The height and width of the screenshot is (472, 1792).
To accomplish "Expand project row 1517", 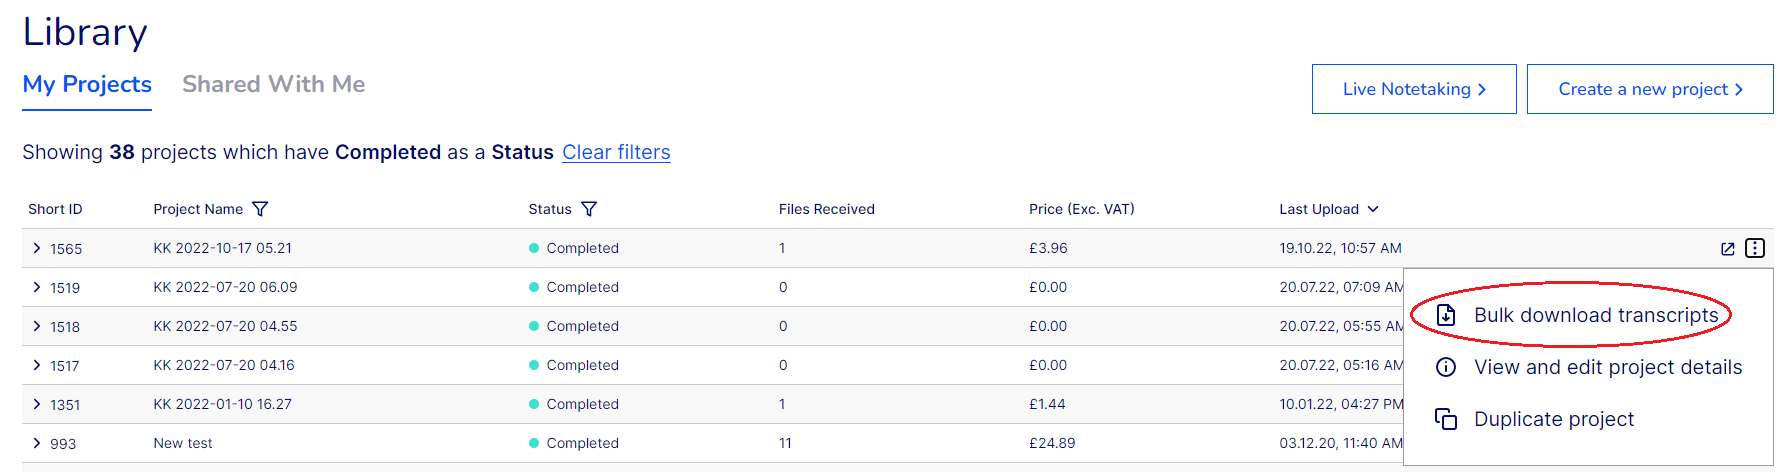I will [x=37, y=365].
